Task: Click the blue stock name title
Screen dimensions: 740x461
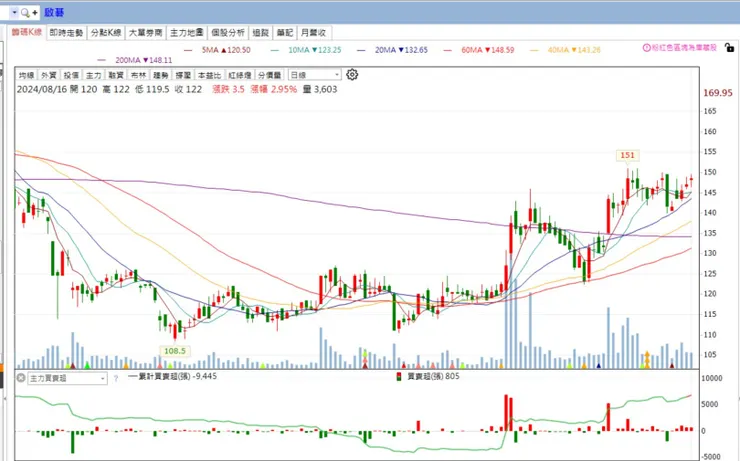Action: tap(54, 13)
